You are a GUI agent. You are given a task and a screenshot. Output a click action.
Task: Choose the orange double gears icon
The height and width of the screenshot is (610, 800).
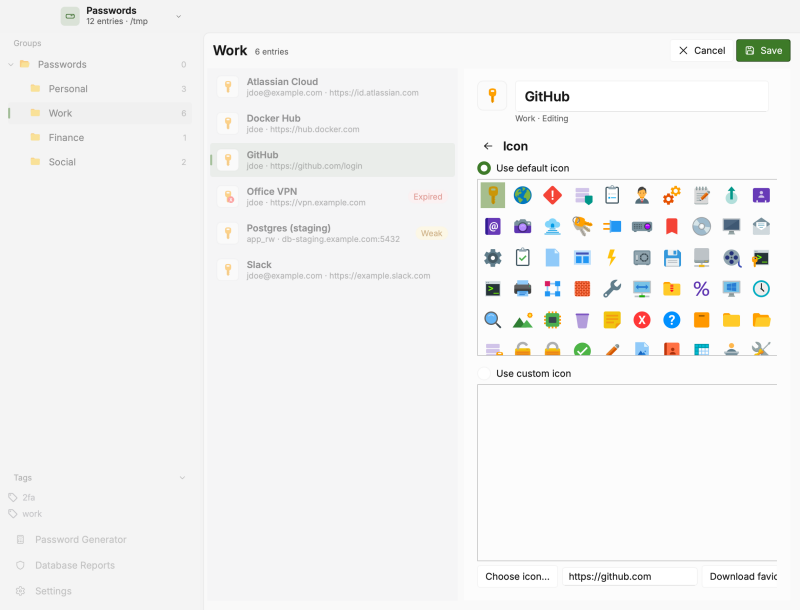point(672,195)
